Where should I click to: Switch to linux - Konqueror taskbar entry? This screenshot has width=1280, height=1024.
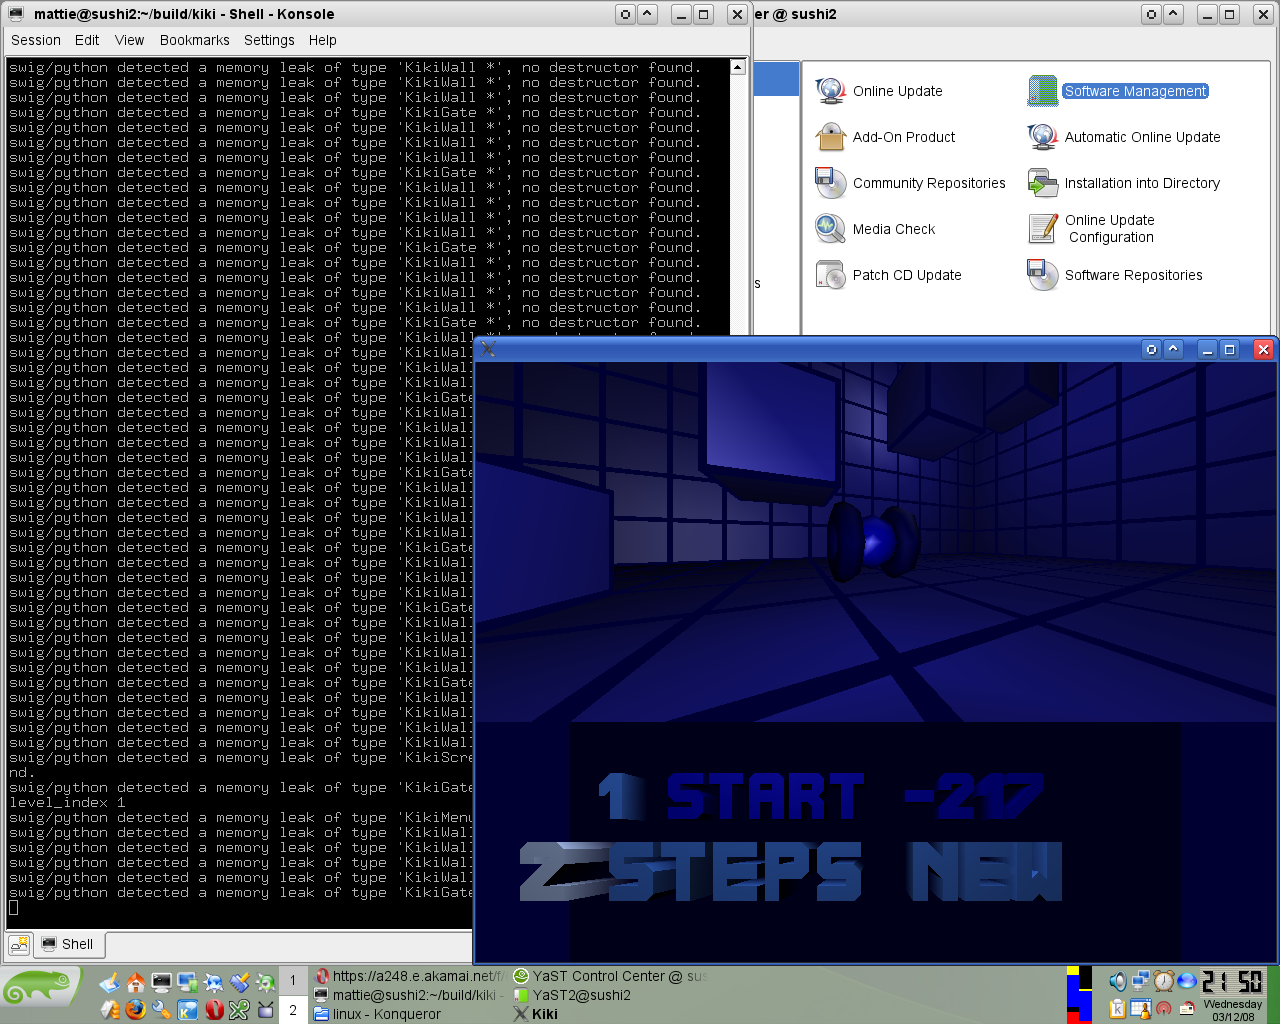coord(410,1014)
